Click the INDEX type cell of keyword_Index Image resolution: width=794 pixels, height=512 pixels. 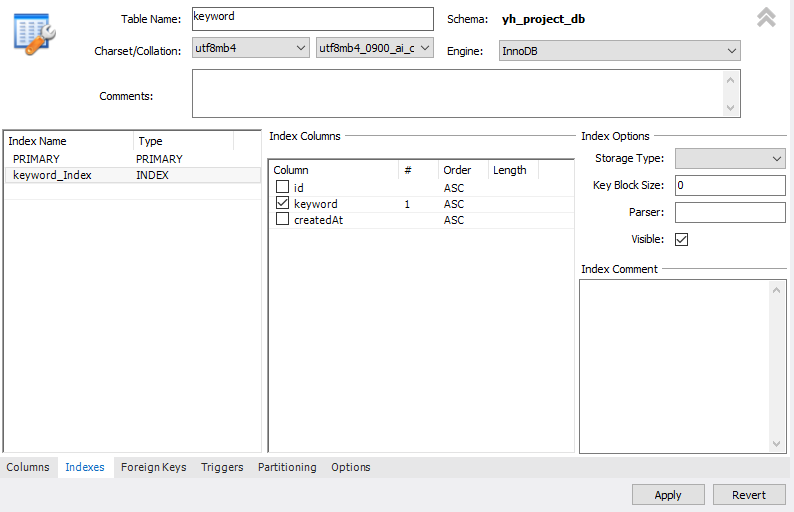(x=152, y=175)
